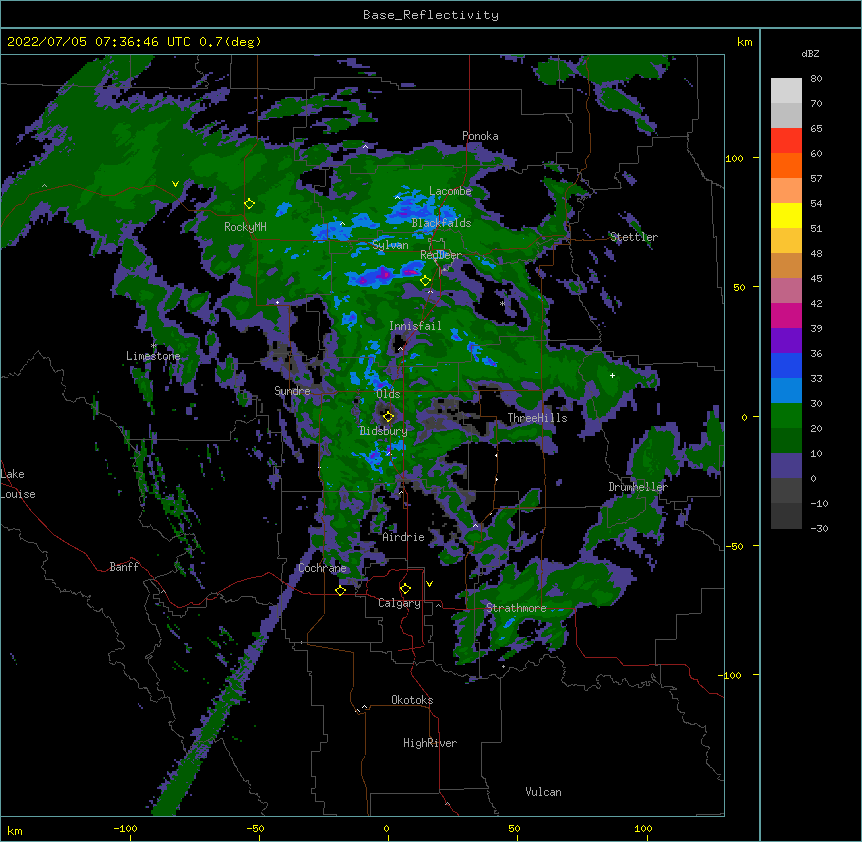Click the Olds town label

(388, 394)
